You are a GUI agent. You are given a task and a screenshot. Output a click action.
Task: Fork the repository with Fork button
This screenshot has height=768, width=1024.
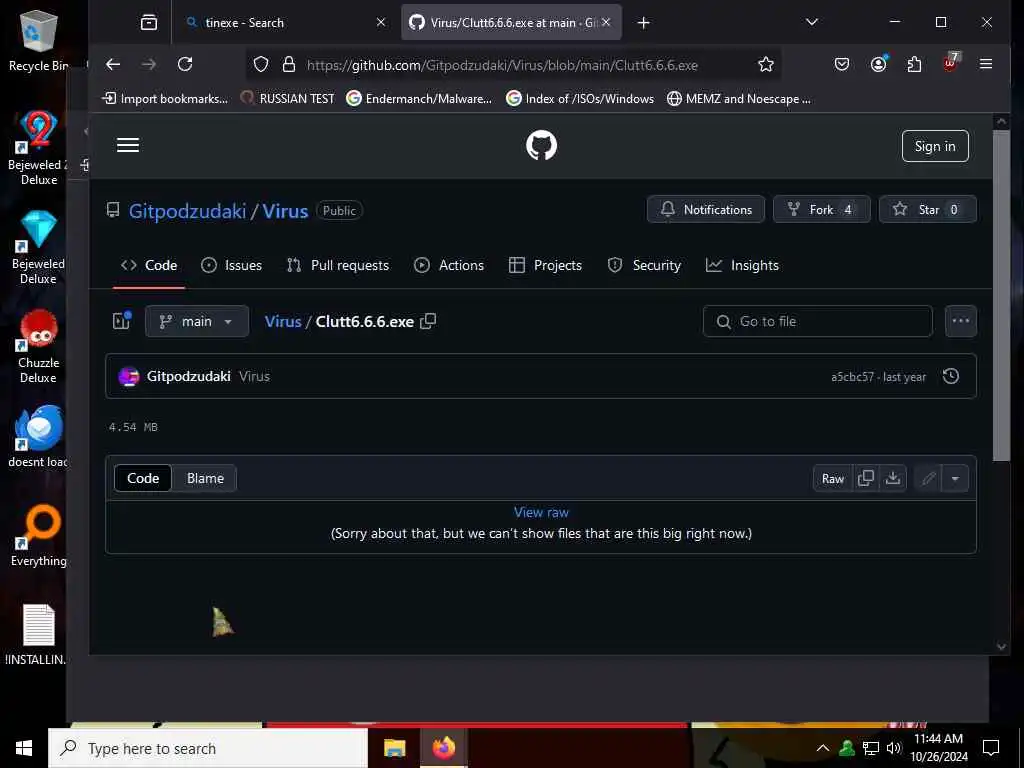point(822,209)
